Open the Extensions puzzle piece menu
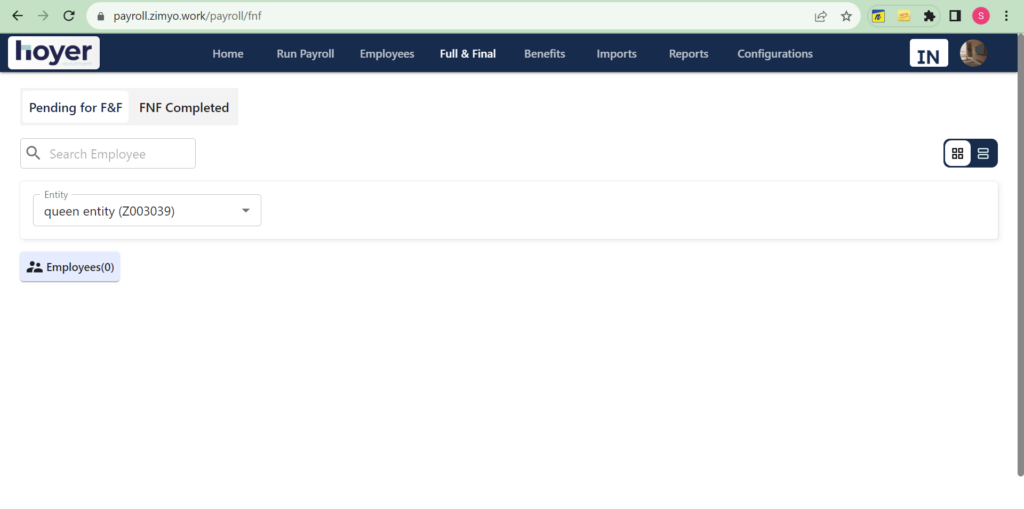This screenshot has height=509, width=1024. tap(929, 16)
